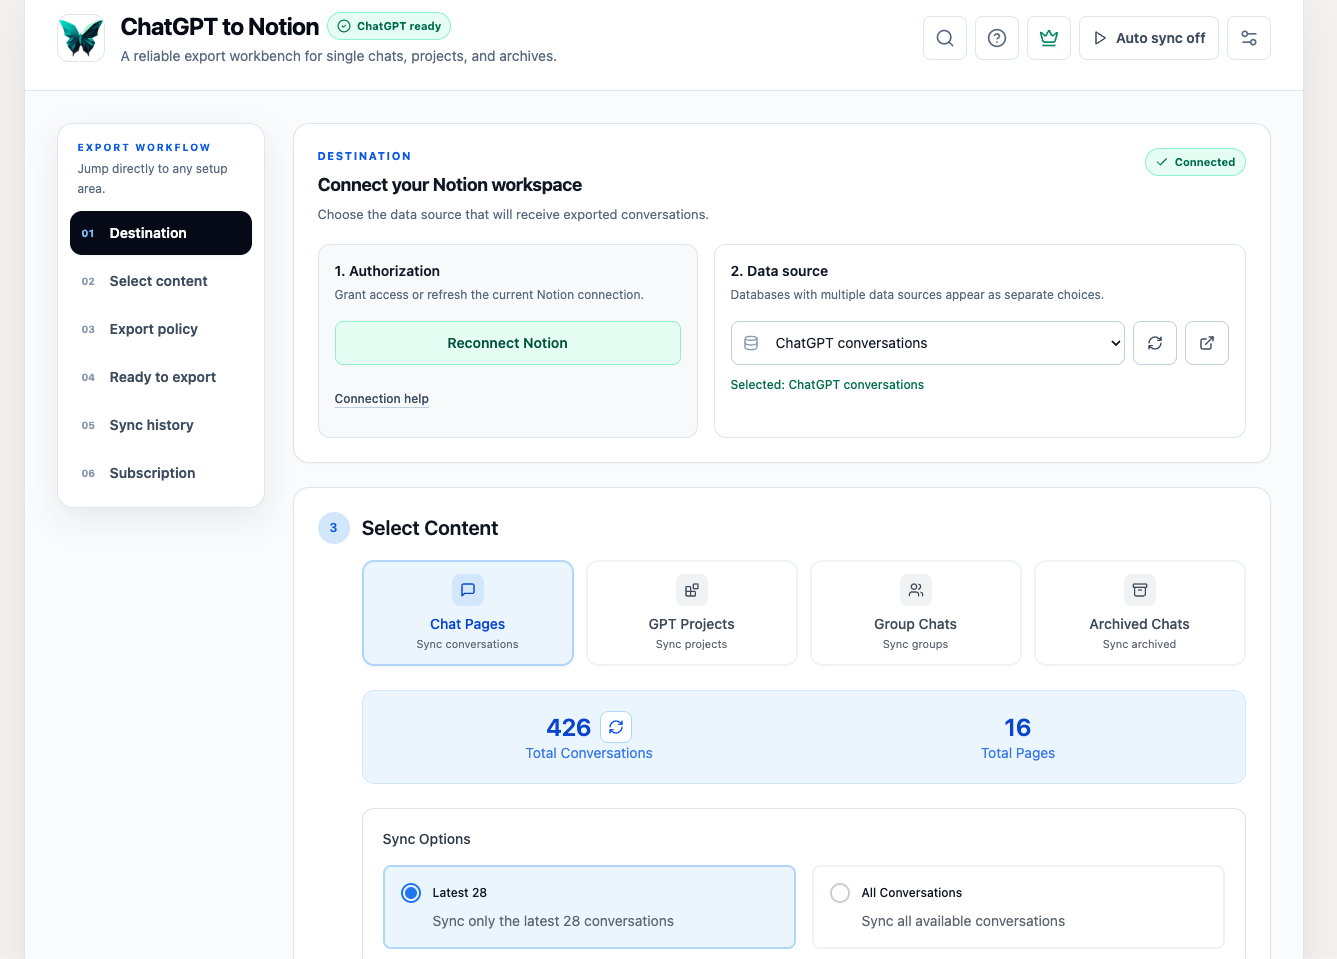Select All Conversations radio option
Screen dimensions: 1337x959
click(840, 893)
